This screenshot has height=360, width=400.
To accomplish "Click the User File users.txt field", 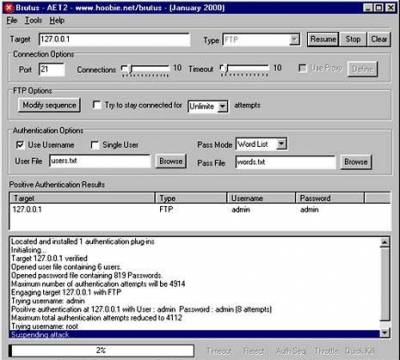I will coord(100,161).
